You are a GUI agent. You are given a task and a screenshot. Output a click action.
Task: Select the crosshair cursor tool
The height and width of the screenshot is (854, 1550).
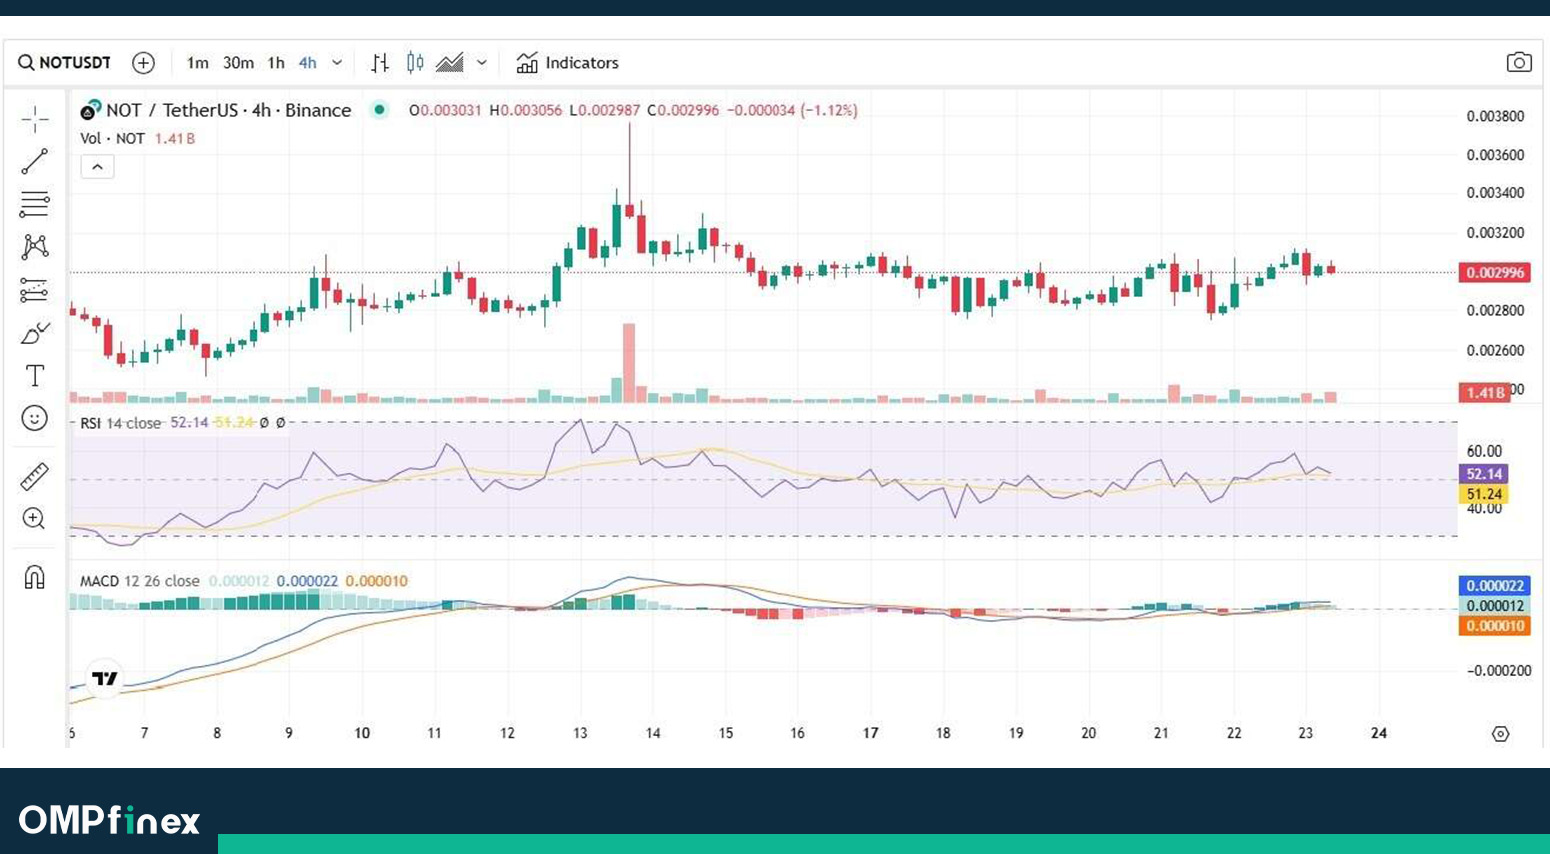coord(35,119)
